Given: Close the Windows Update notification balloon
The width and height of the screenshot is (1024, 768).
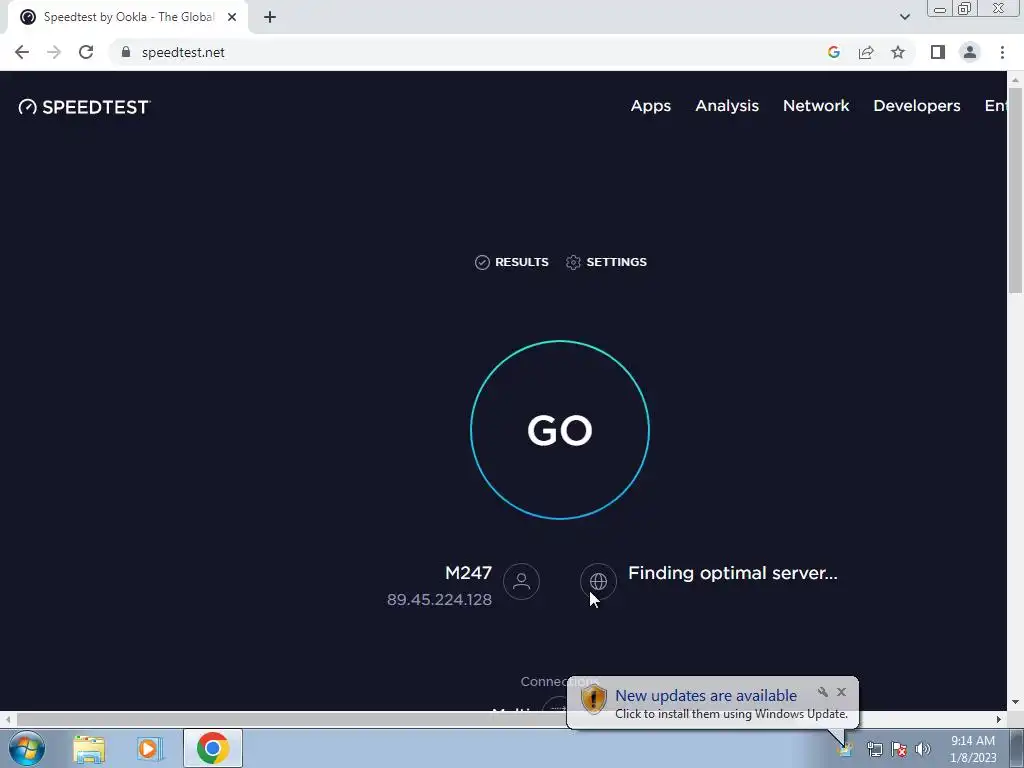Looking at the screenshot, I should [x=841, y=692].
